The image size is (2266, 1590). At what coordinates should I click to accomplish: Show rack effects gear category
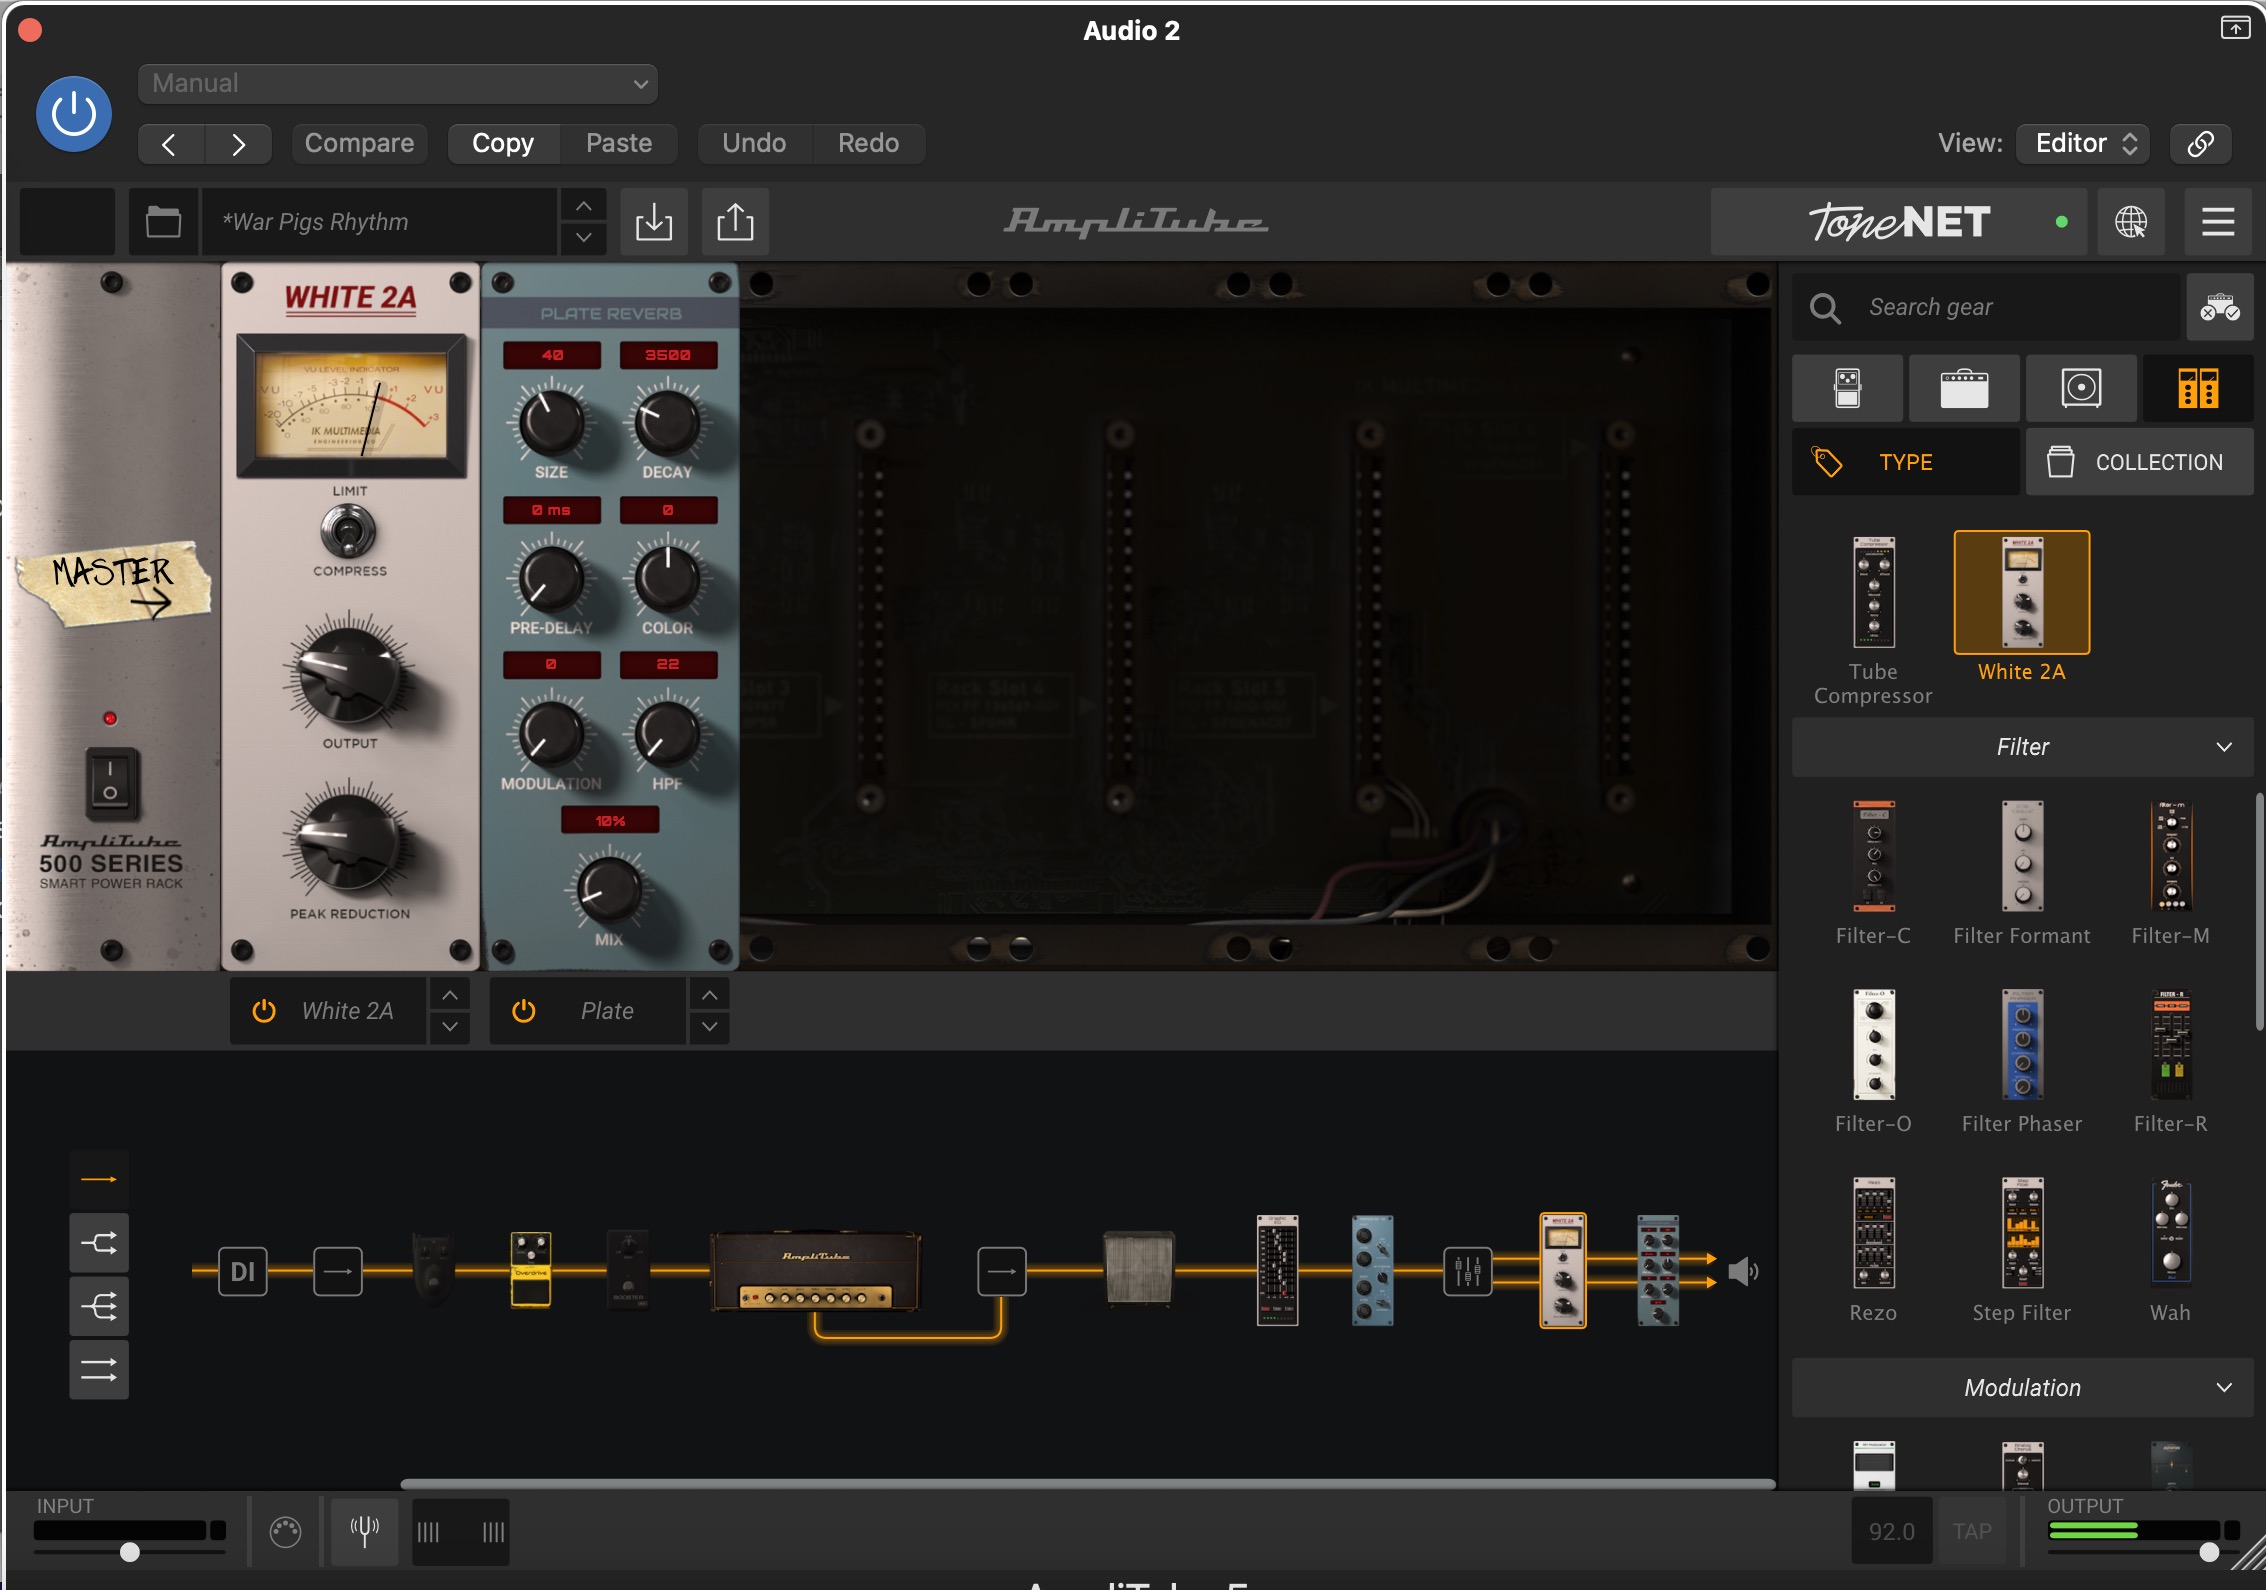[2198, 388]
